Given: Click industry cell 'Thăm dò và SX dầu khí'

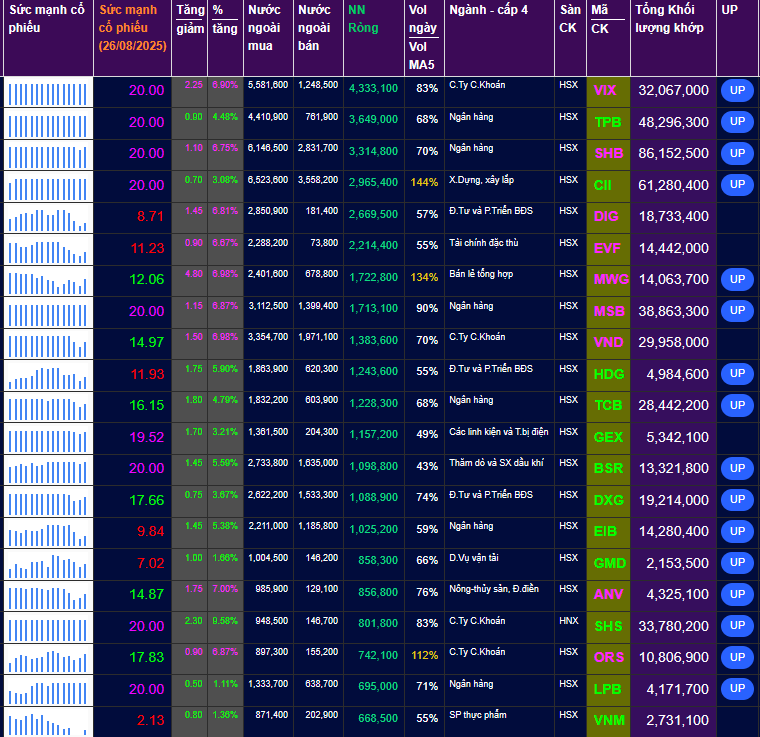Looking at the screenshot, I should tap(496, 463).
